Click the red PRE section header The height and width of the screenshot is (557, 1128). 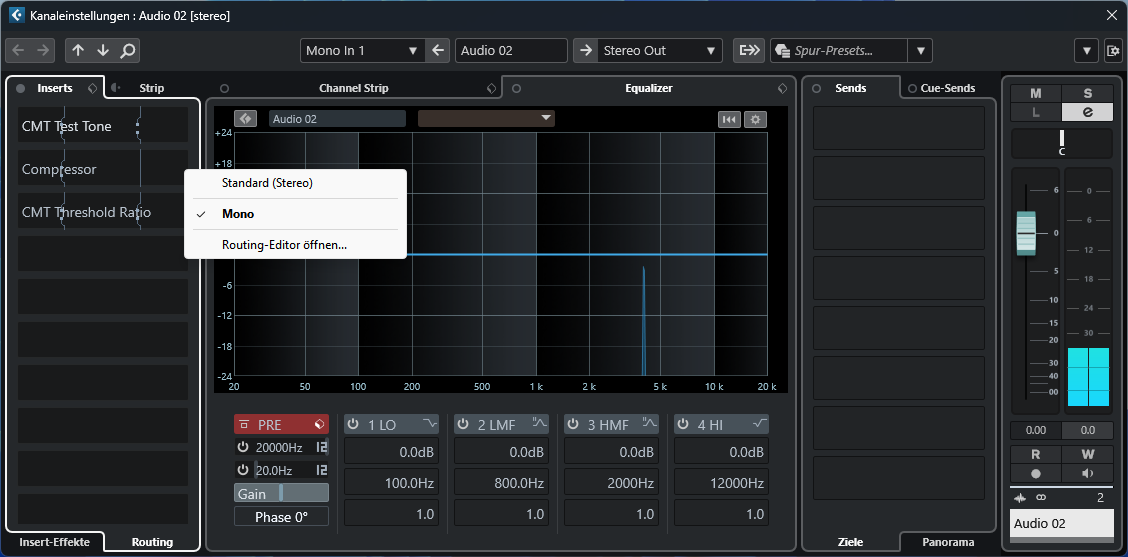click(281, 425)
